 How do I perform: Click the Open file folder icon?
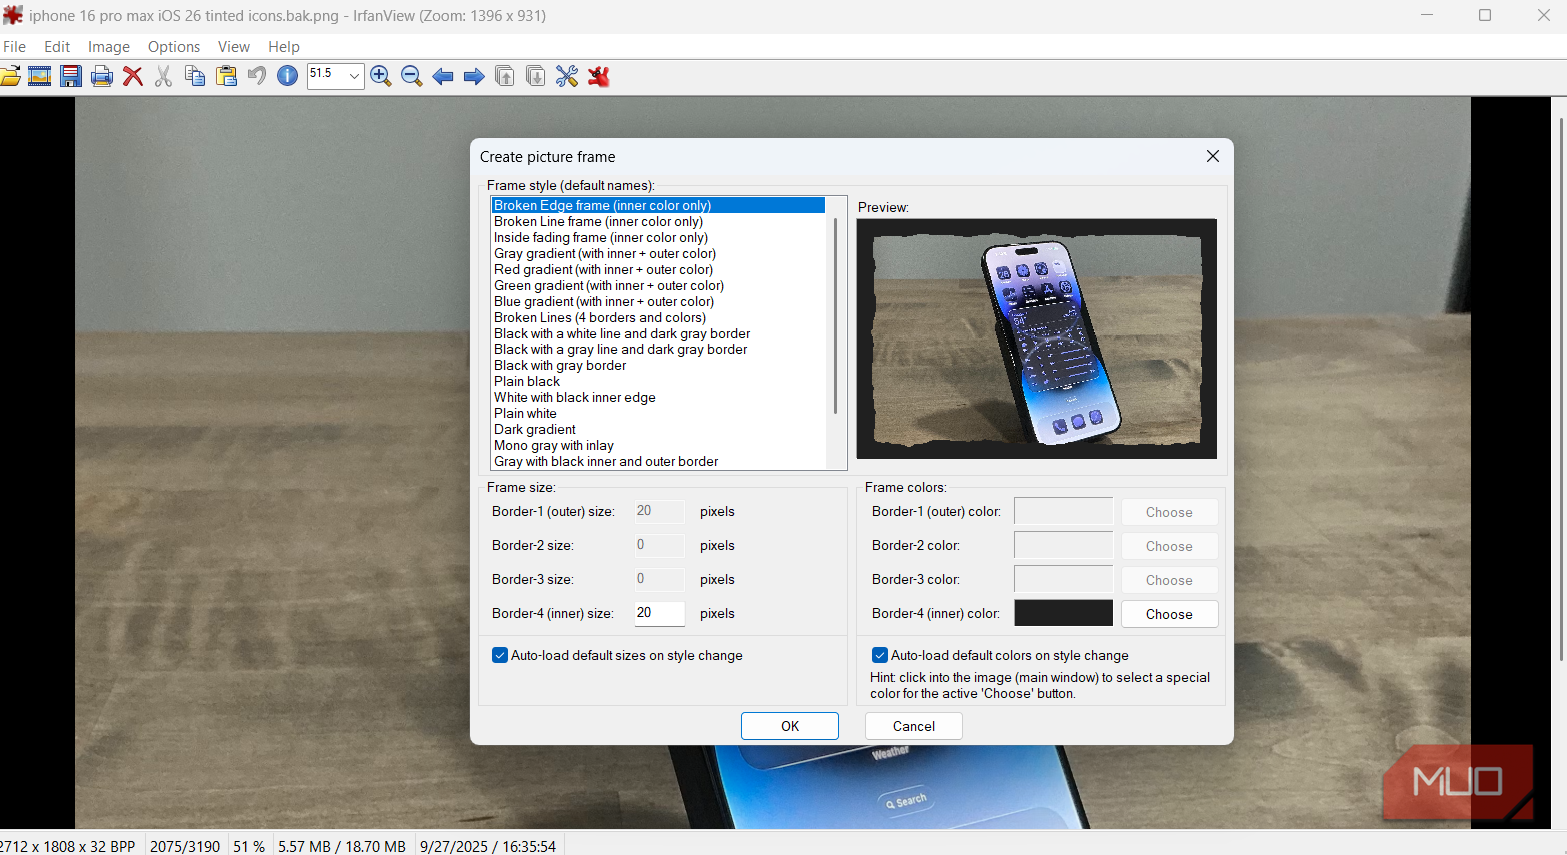click(x=10, y=76)
